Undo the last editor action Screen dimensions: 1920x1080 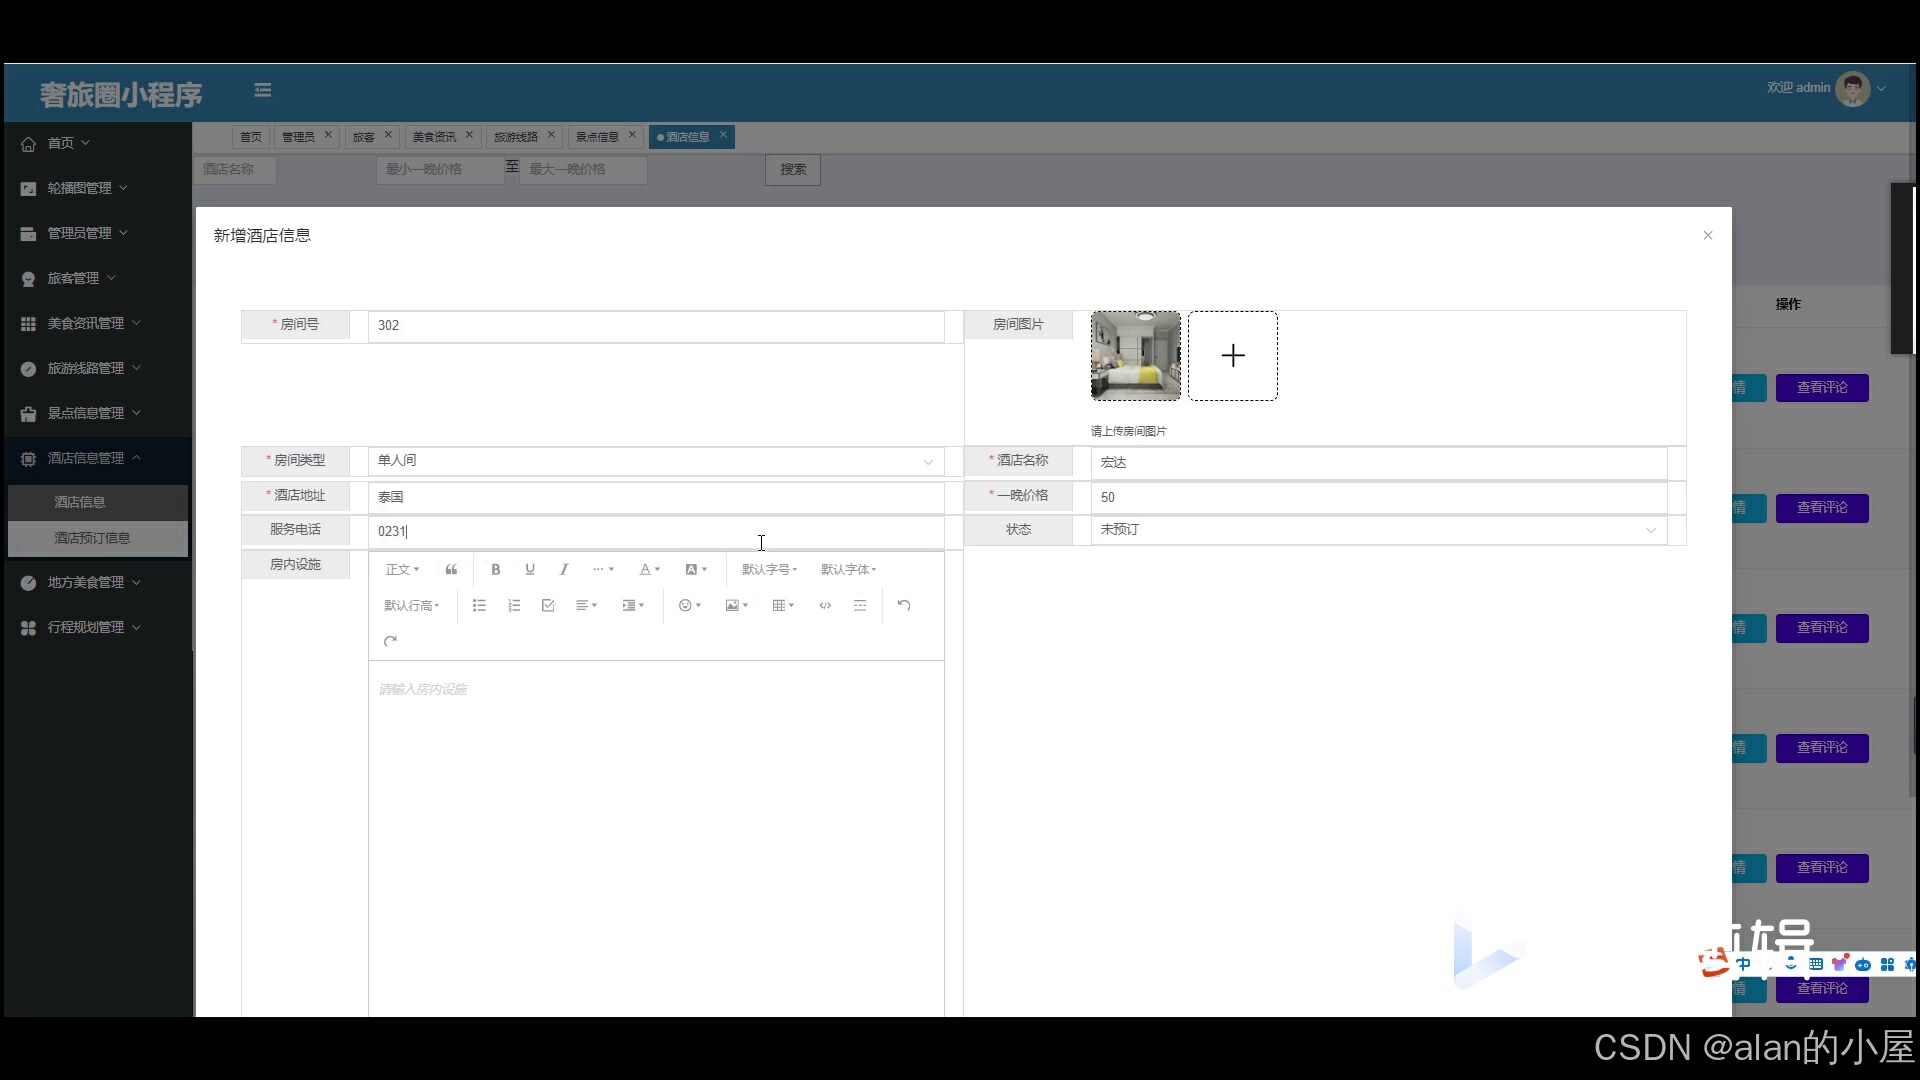(904, 606)
